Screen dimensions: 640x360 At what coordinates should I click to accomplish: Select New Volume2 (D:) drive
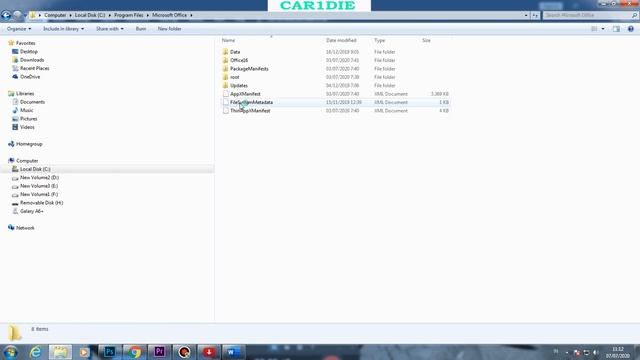point(39,178)
